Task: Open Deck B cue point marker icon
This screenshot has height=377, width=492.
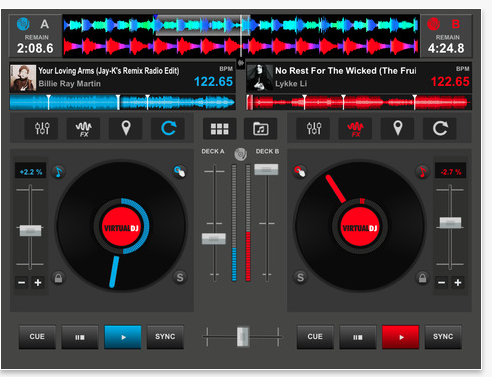Action: click(398, 128)
